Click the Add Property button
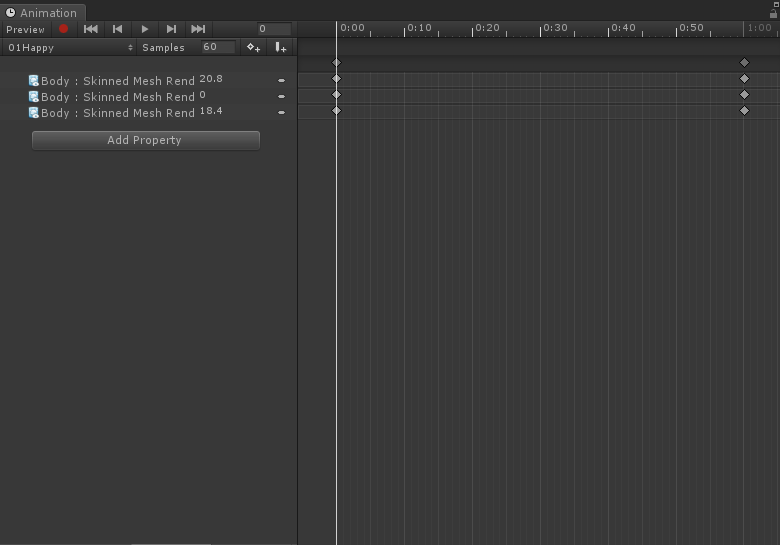 [x=146, y=140]
